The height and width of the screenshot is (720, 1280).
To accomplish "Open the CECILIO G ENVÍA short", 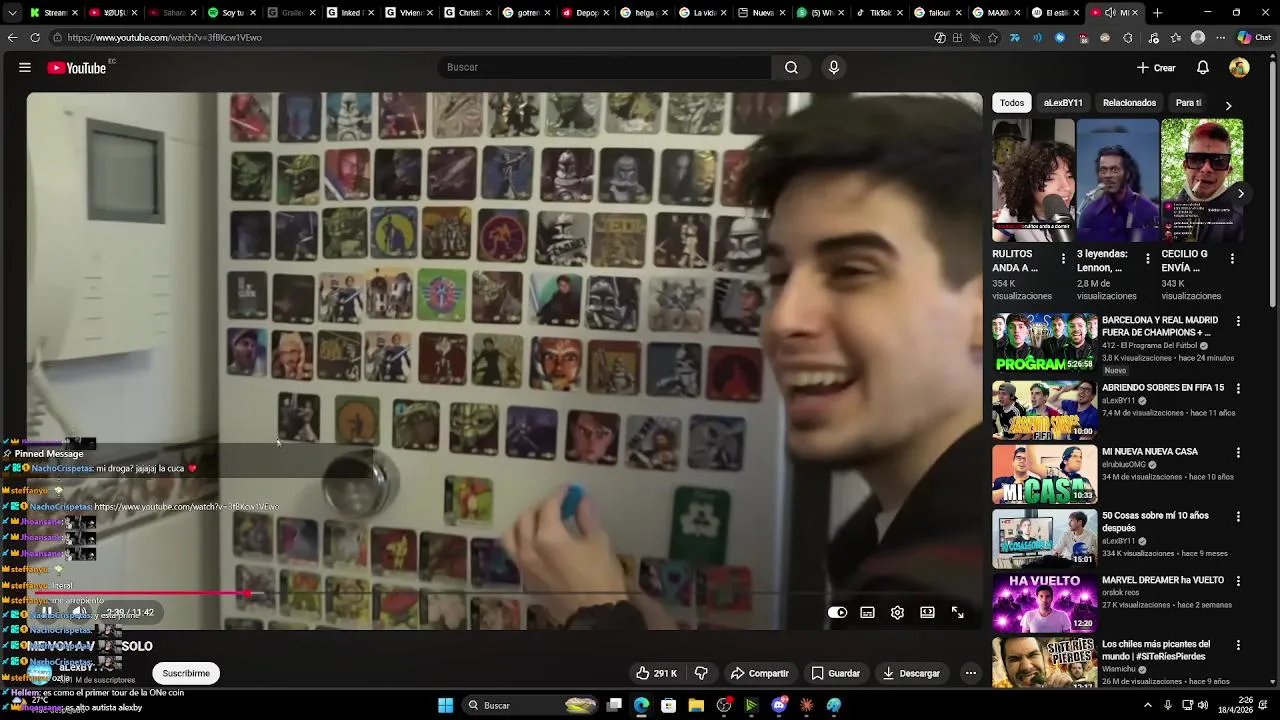I will point(1201,180).
